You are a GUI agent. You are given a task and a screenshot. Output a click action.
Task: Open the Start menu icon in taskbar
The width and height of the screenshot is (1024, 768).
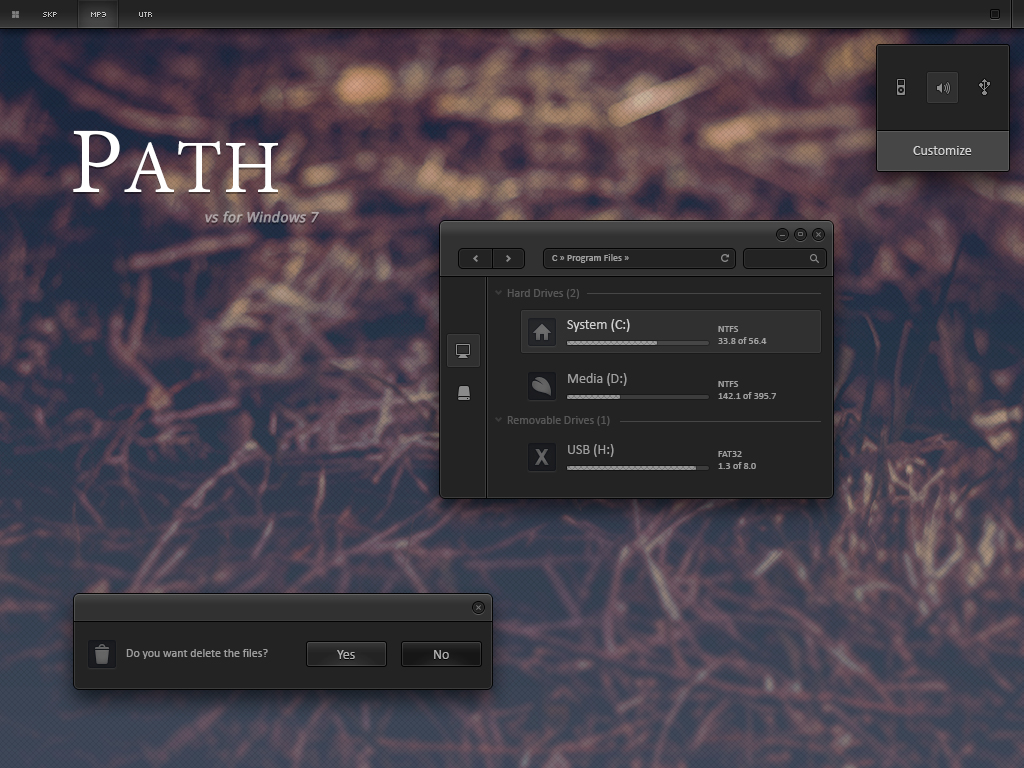pyautogui.click(x=15, y=14)
